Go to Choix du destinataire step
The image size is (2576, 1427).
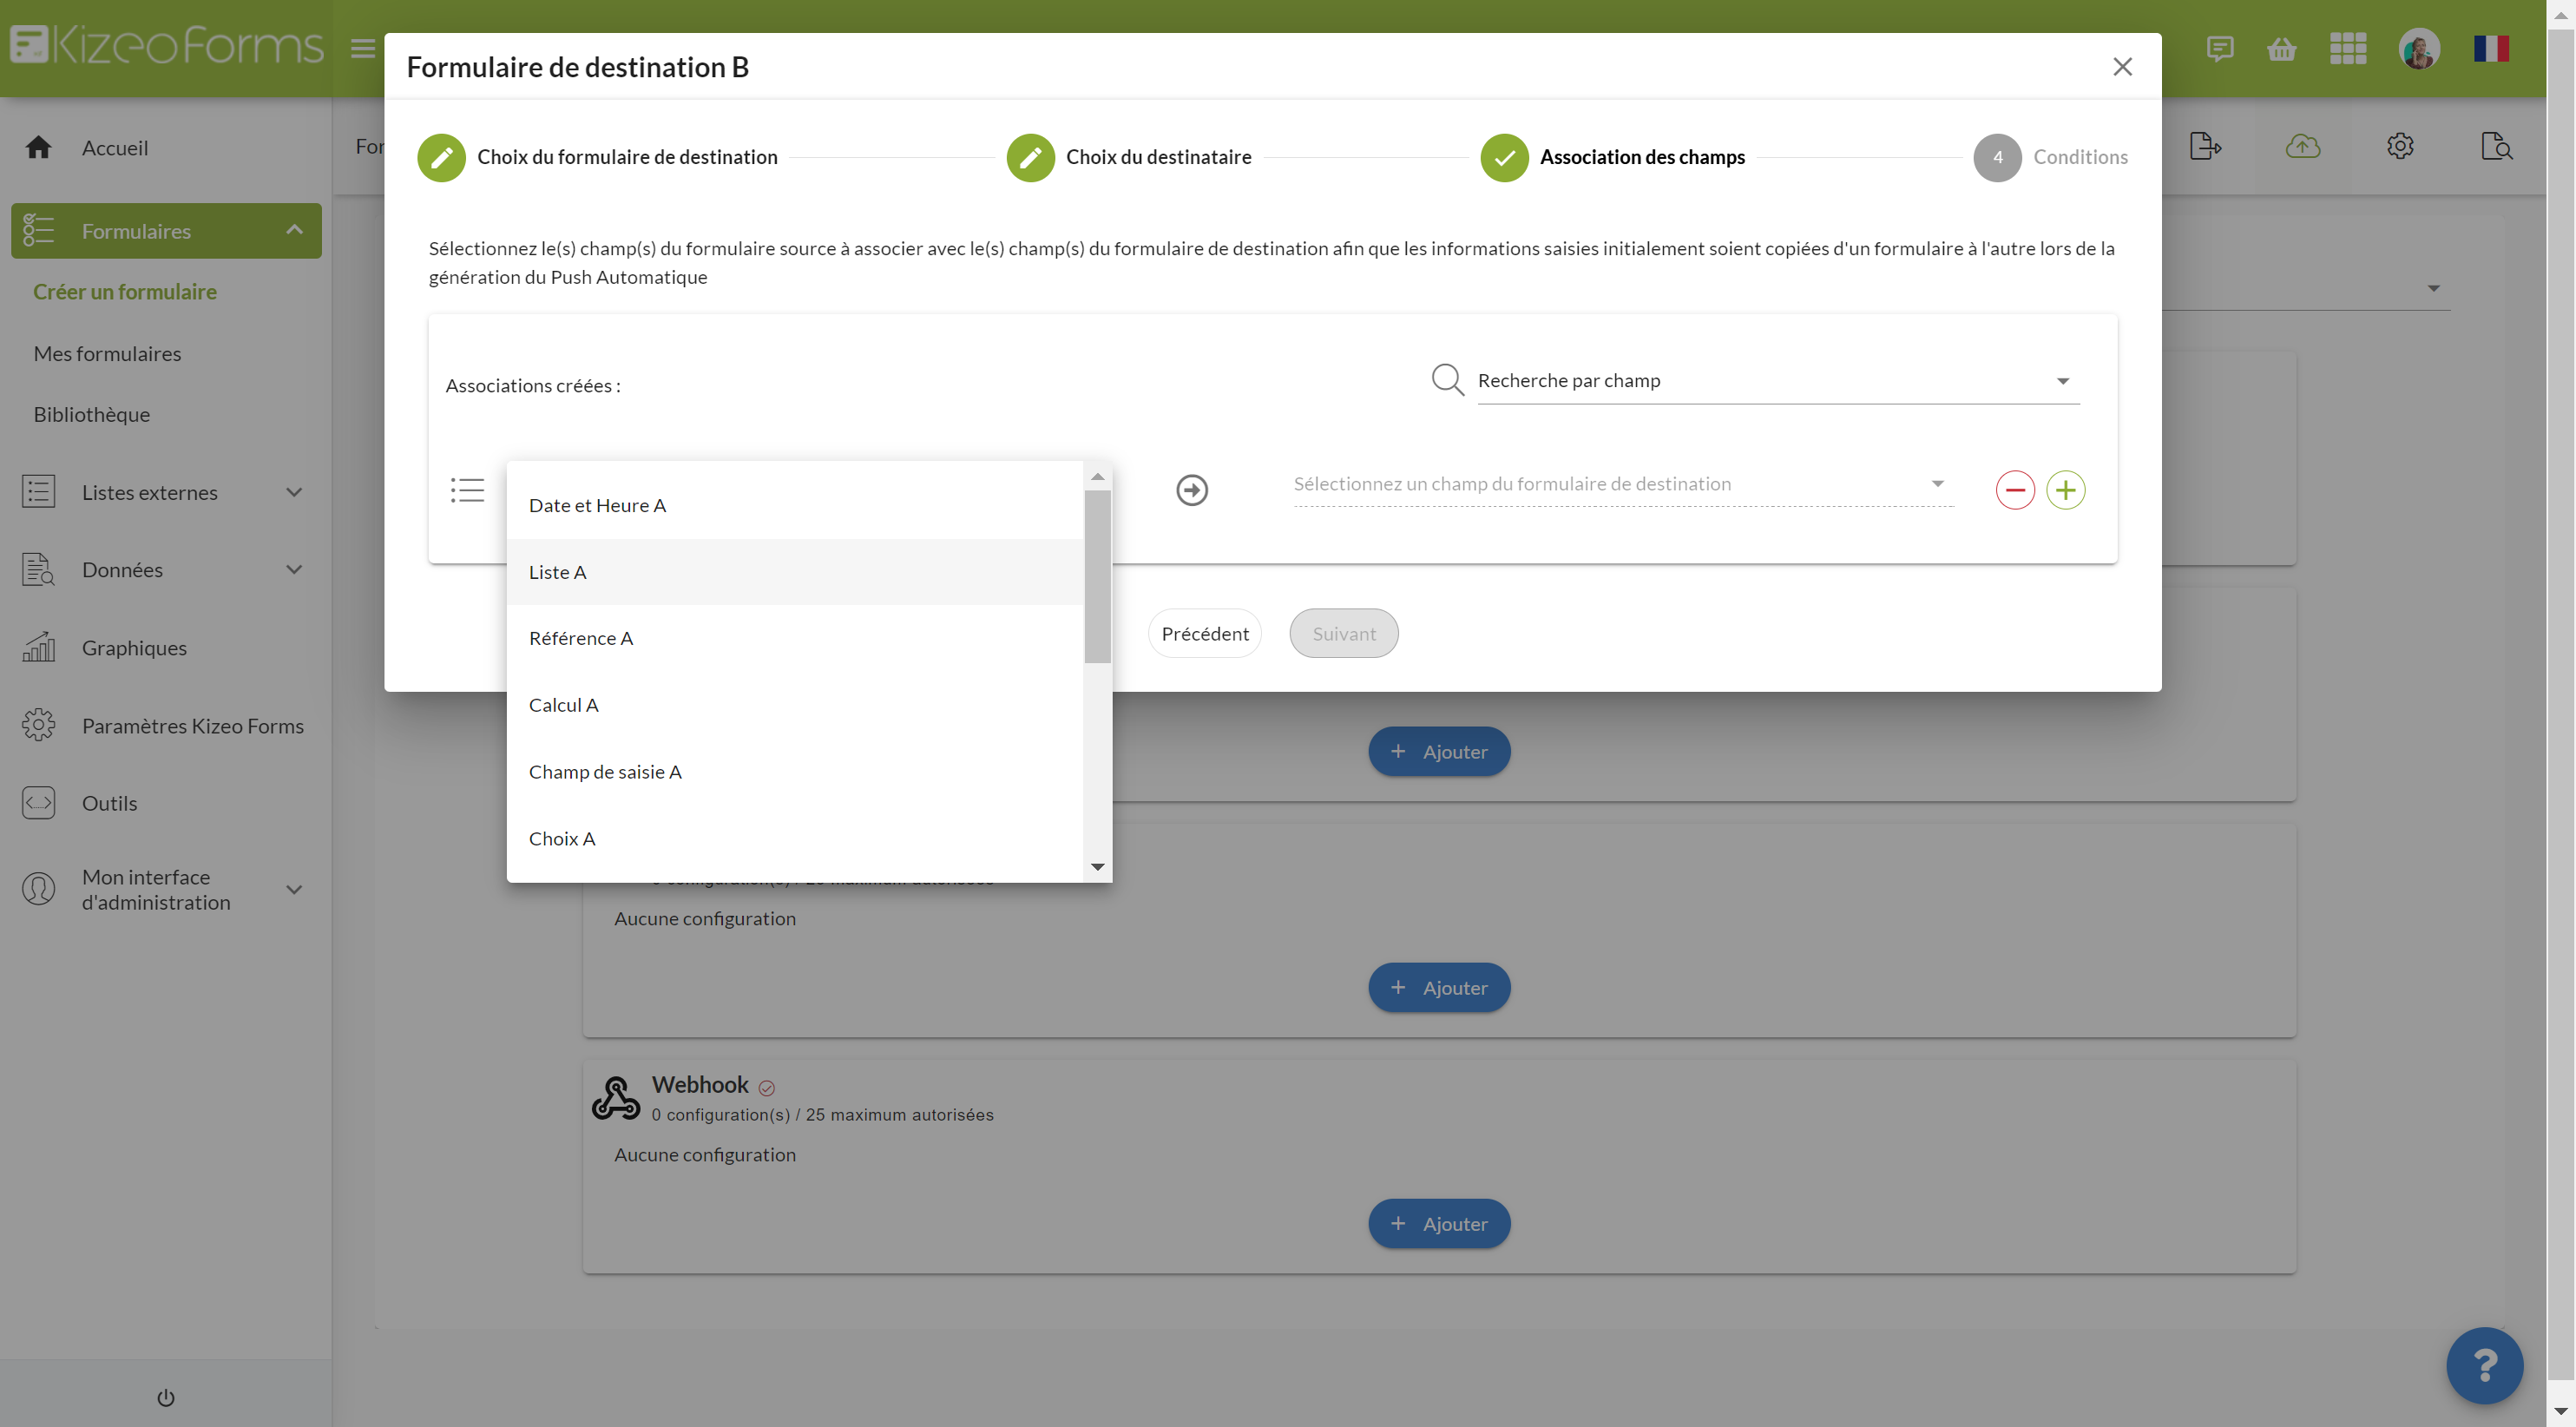(1129, 157)
